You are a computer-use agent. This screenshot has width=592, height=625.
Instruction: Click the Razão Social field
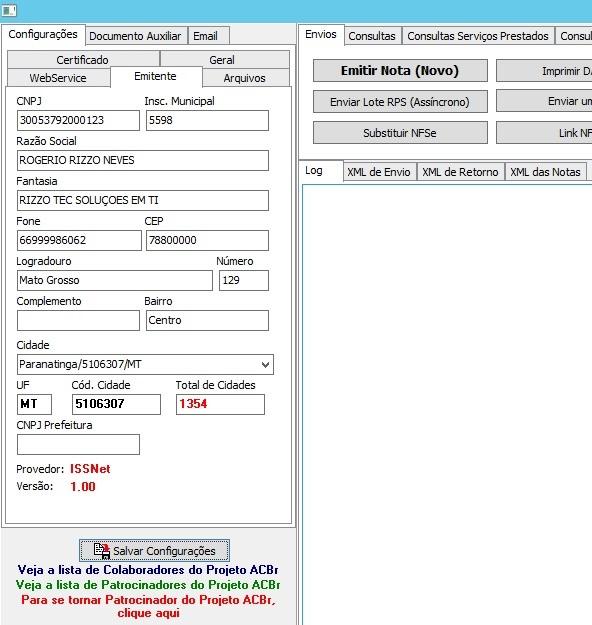point(143,160)
